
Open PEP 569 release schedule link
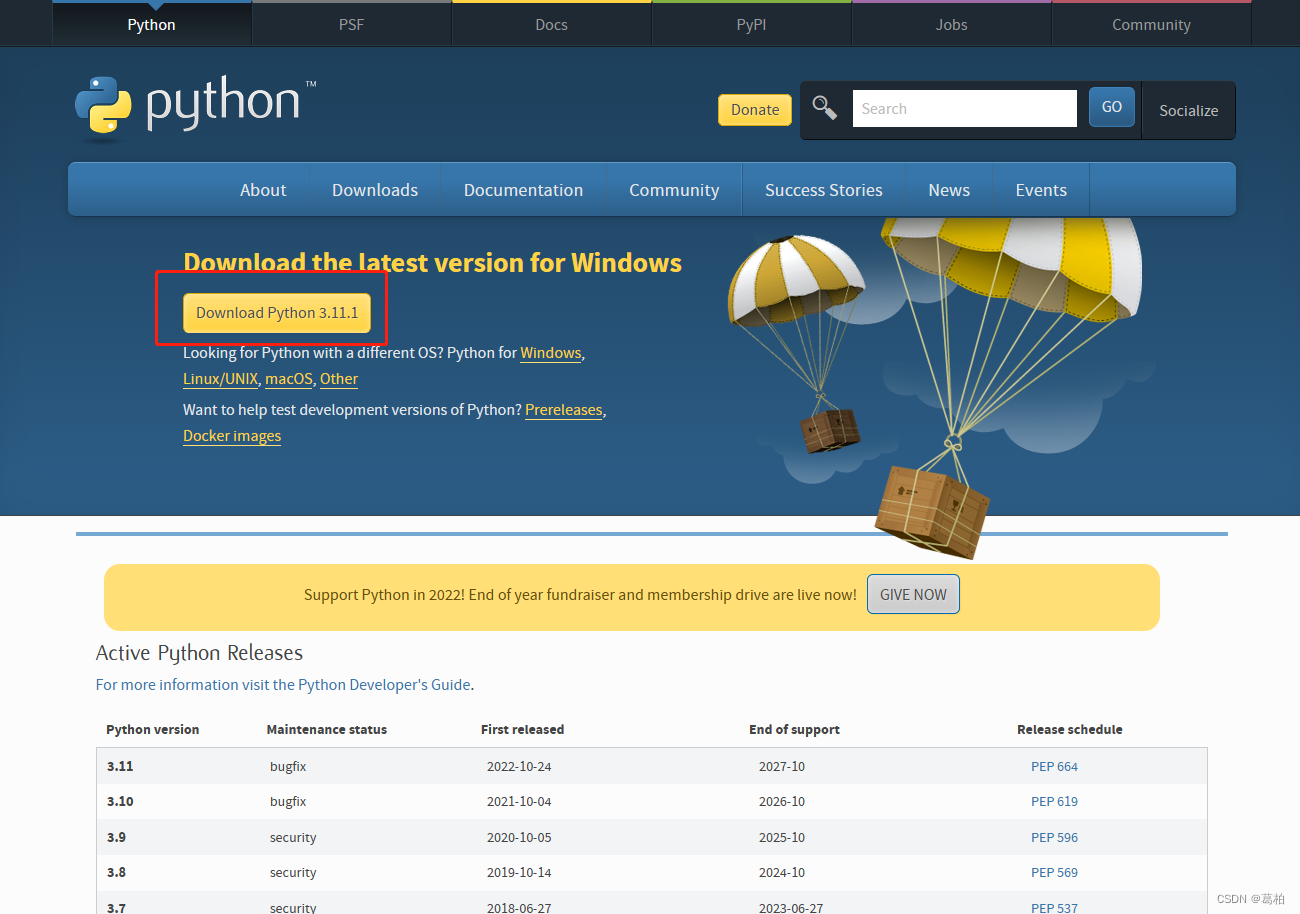(1054, 873)
